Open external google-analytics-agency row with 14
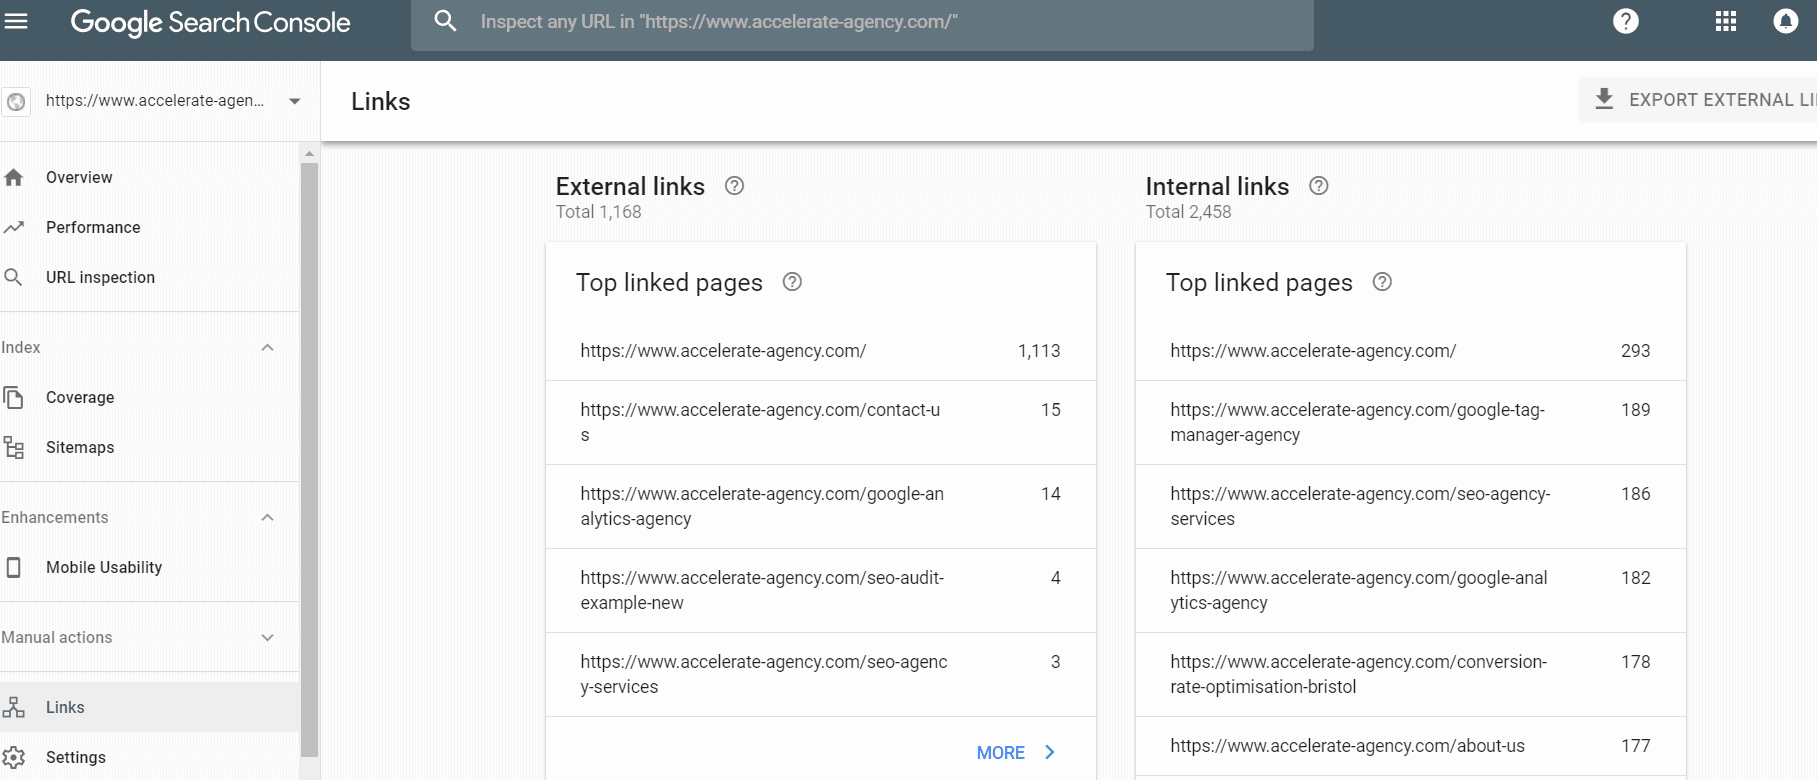Viewport: 1817px width, 780px height. (821, 506)
